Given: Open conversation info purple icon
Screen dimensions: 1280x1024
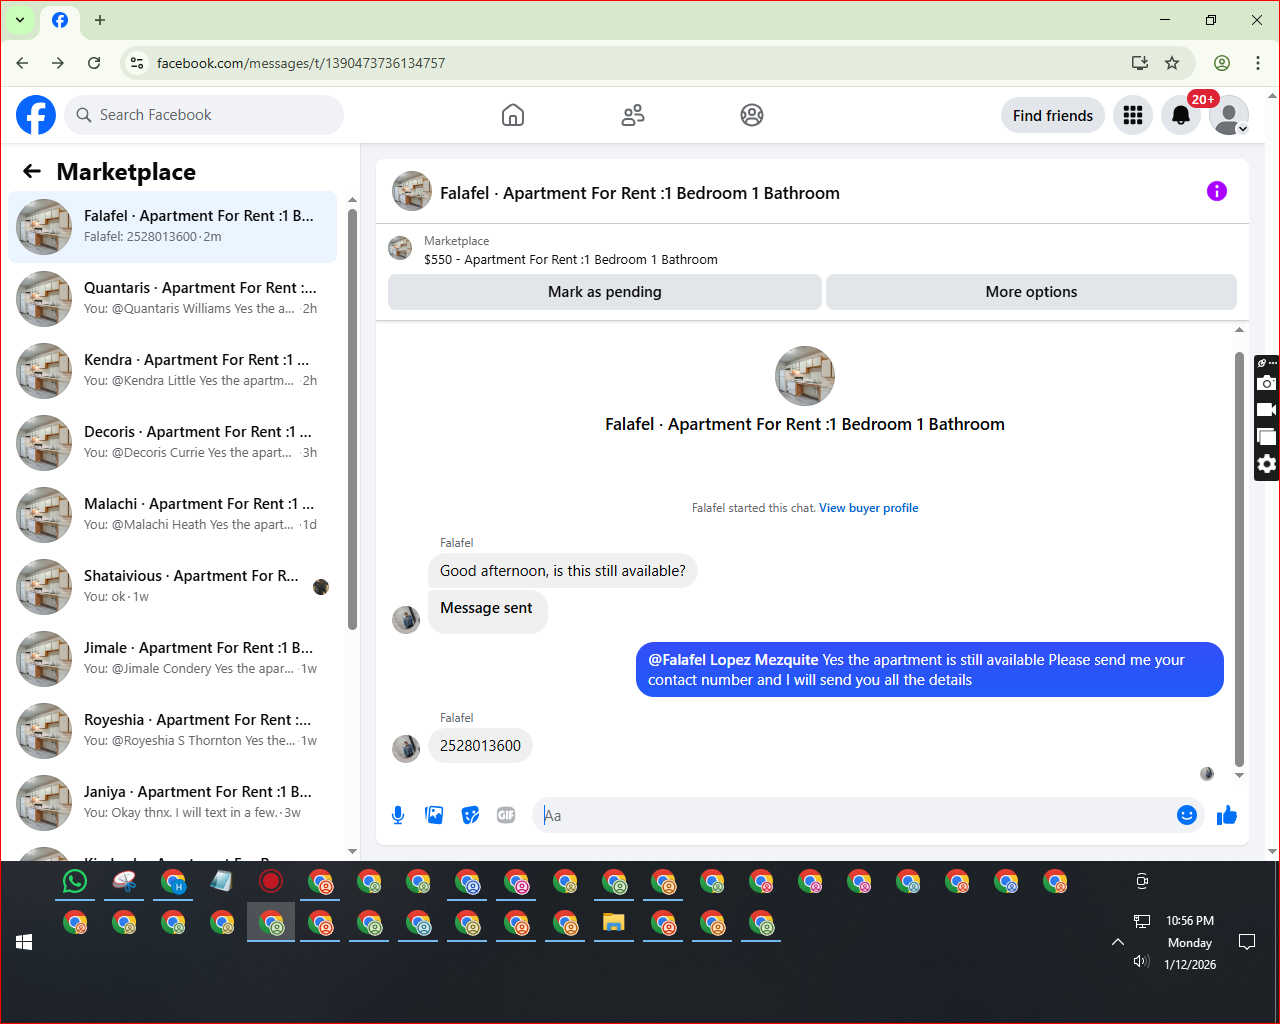Looking at the screenshot, I should tap(1217, 191).
